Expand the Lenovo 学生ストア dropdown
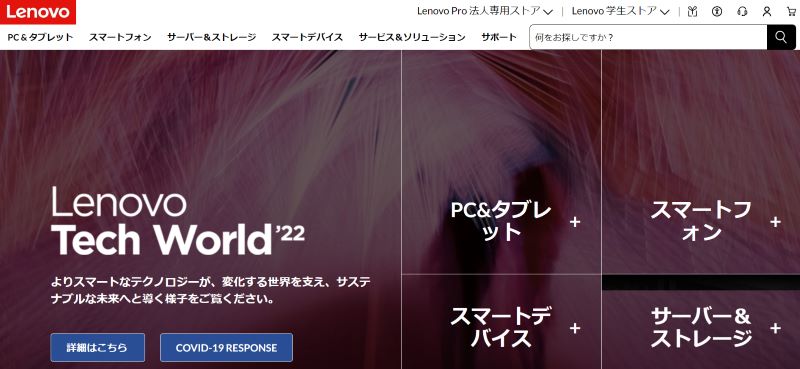This screenshot has height=369, width=800. tap(620, 11)
